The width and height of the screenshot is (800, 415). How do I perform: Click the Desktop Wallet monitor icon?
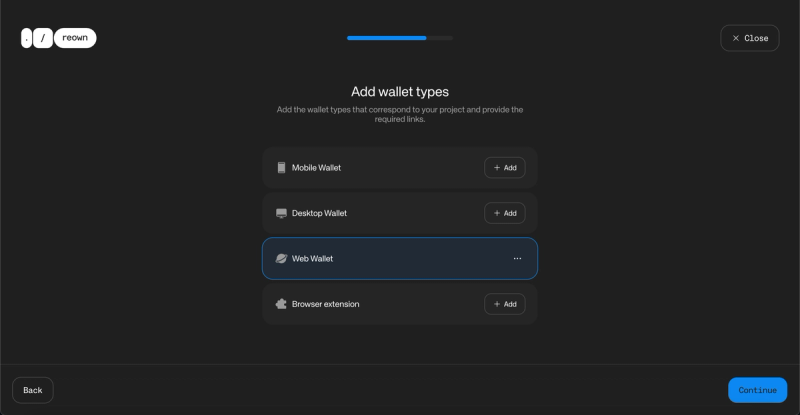coord(281,213)
